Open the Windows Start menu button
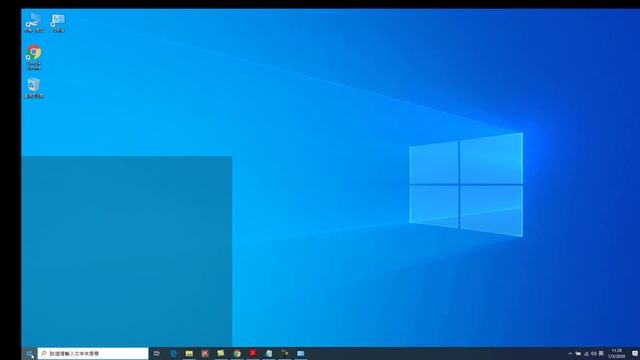The height and width of the screenshot is (360, 640). click(29, 353)
